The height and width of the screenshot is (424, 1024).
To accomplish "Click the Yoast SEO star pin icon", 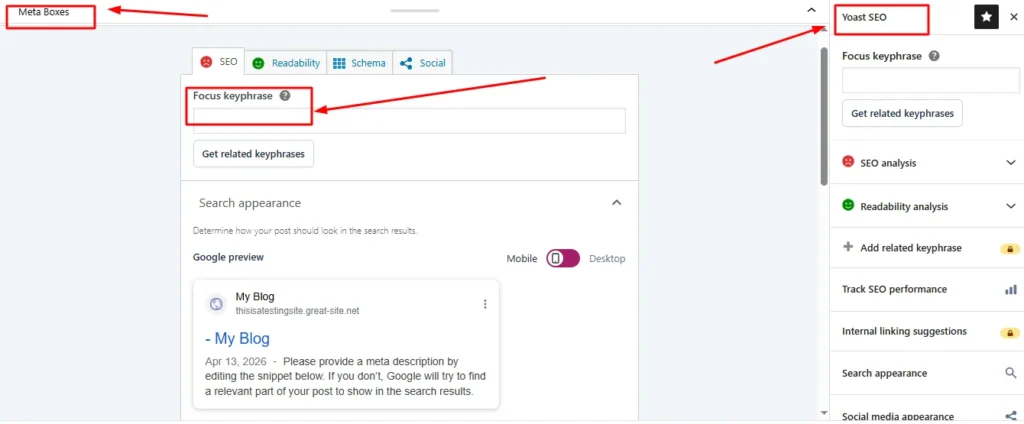I will pos(987,18).
